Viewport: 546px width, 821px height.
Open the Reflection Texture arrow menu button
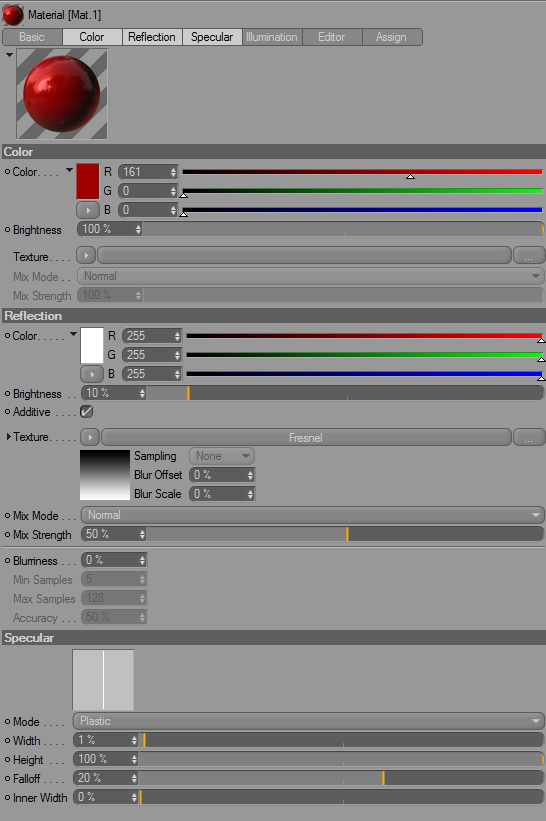point(90,437)
